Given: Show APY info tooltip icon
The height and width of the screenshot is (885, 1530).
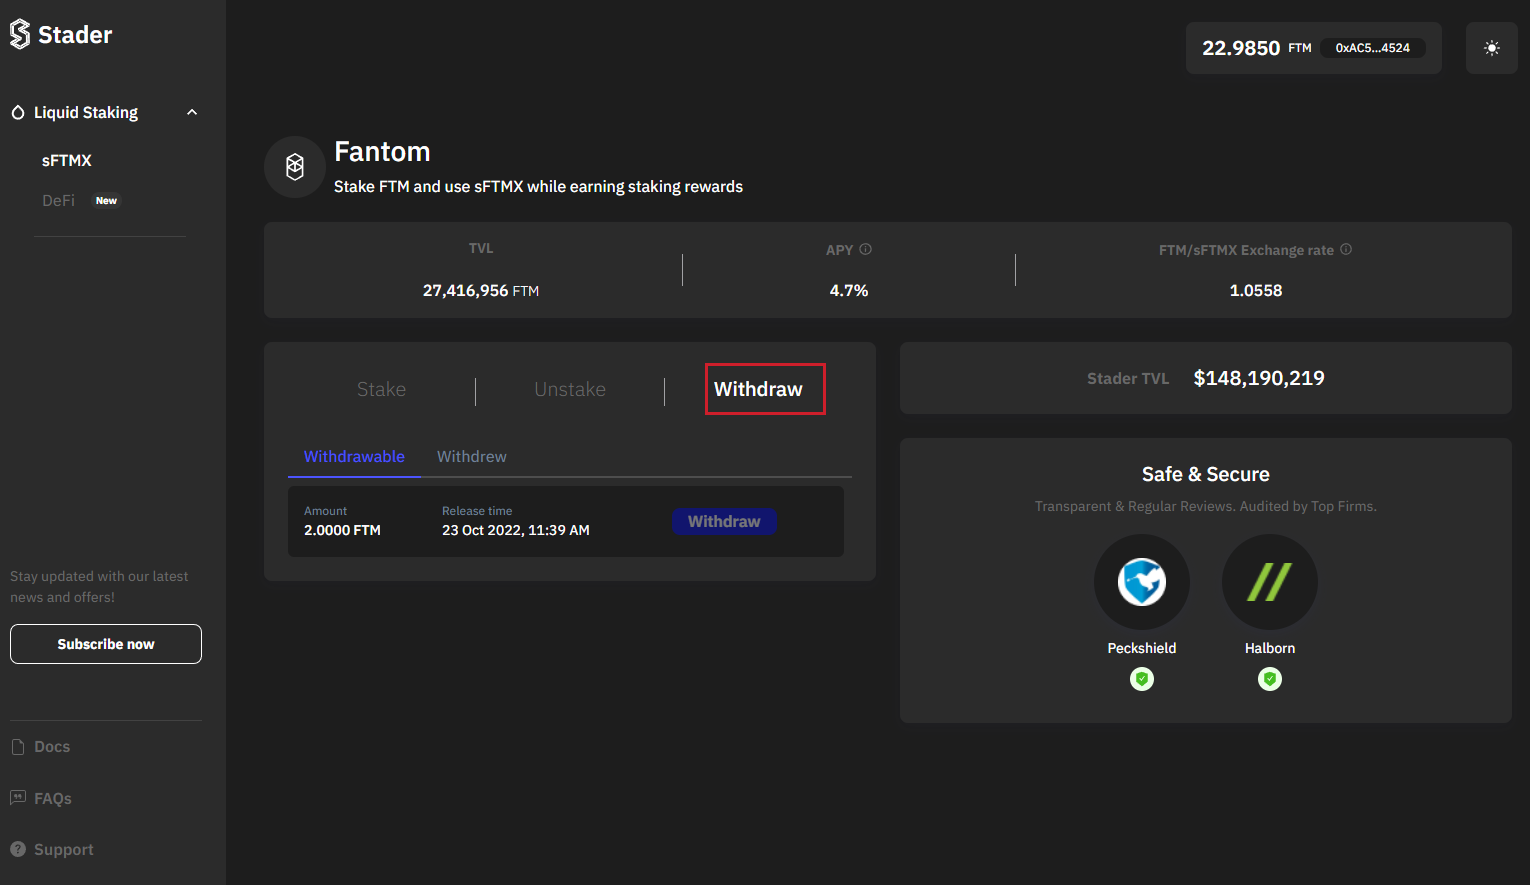Looking at the screenshot, I should coord(866,249).
